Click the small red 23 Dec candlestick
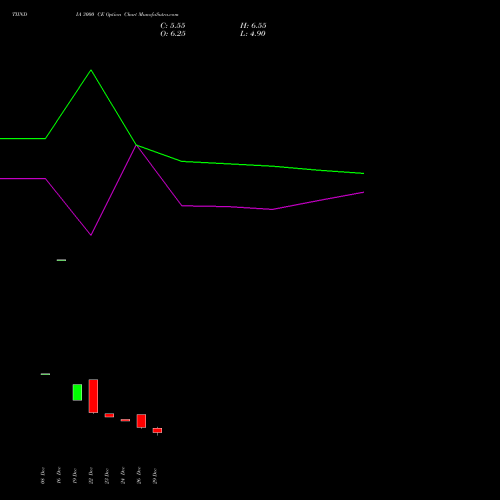The height and width of the screenshot is (500, 500). [109, 415]
